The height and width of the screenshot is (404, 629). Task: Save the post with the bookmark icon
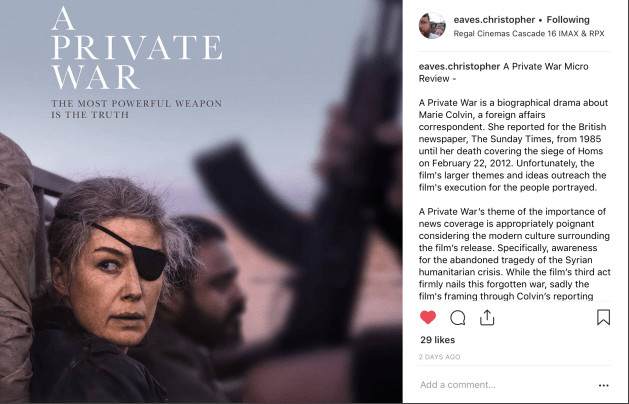point(603,317)
